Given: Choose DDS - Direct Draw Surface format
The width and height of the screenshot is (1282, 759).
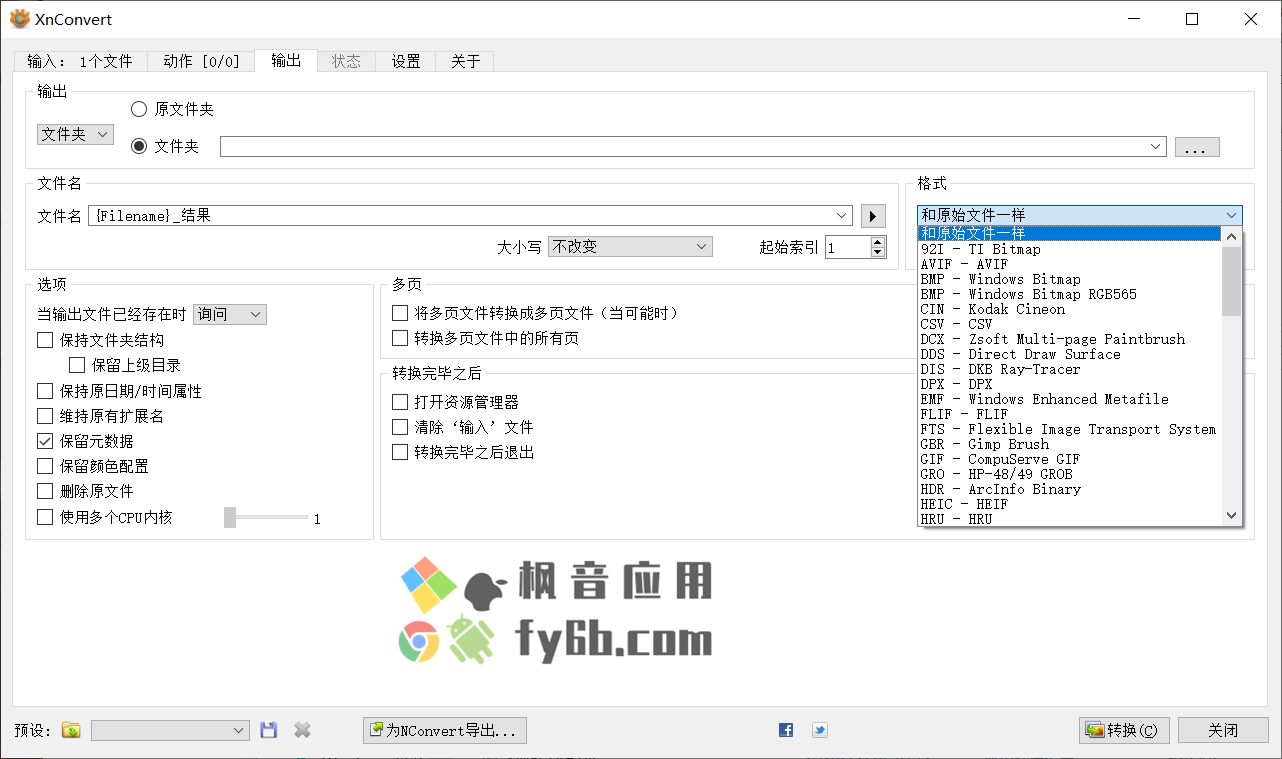Looking at the screenshot, I should (x=1070, y=354).
